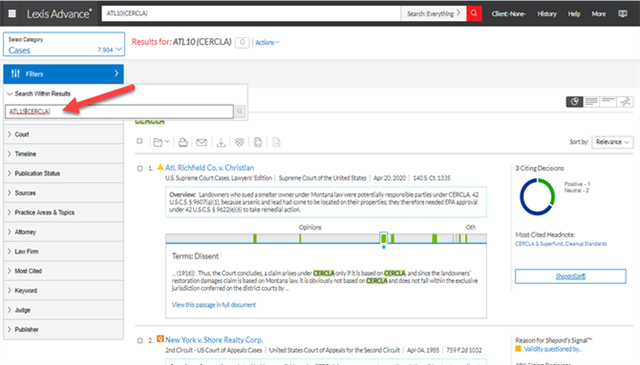Click the Shepardize button

pos(570,276)
